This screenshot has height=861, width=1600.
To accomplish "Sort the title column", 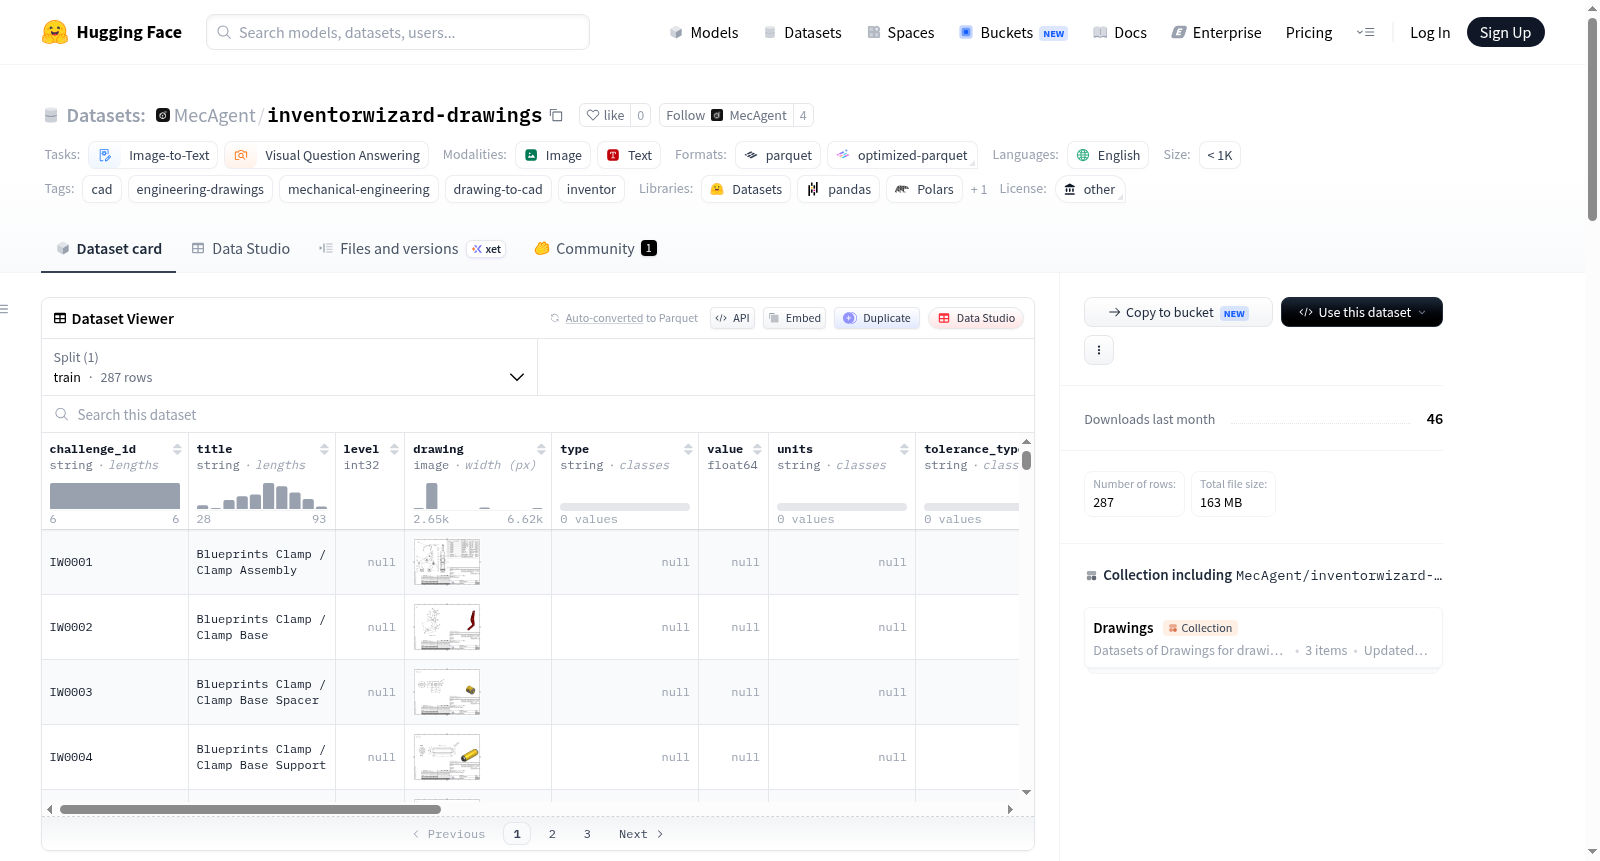I will (x=324, y=449).
